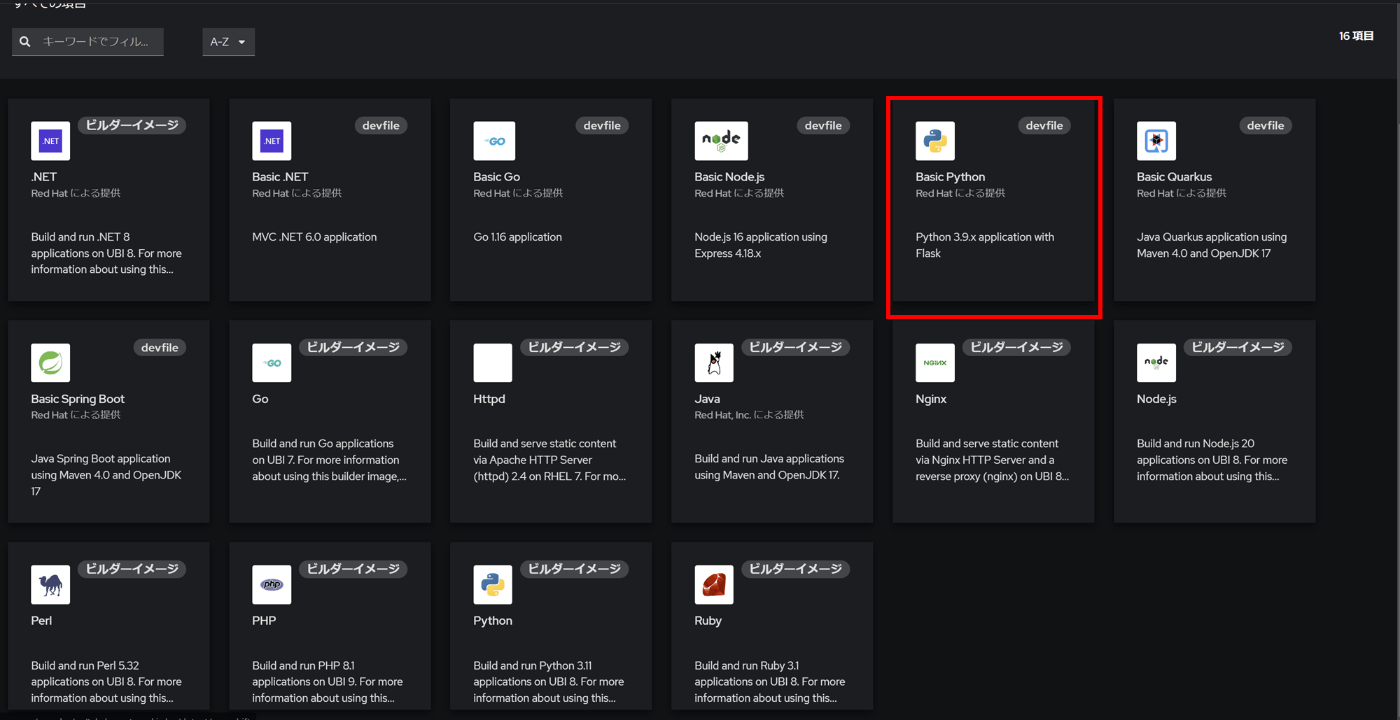Click 'MVC .NET 6.0 application' description text
The width and height of the screenshot is (1400, 720).
pyautogui.click(x=314, y=237)
